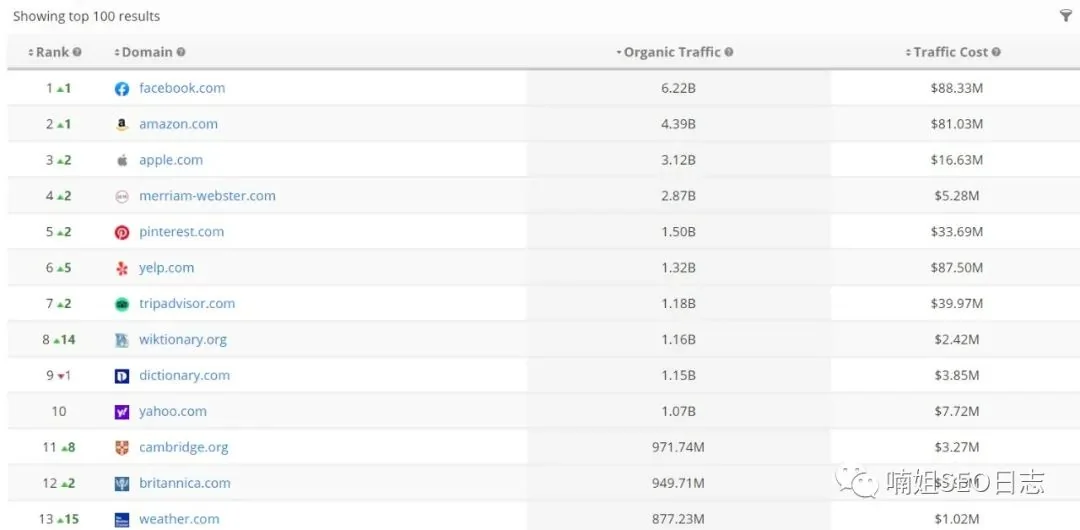Viewport: 1080px width, 530px height.
Task: Click the weather.com favicon
Action: click(x=122, y=520)
